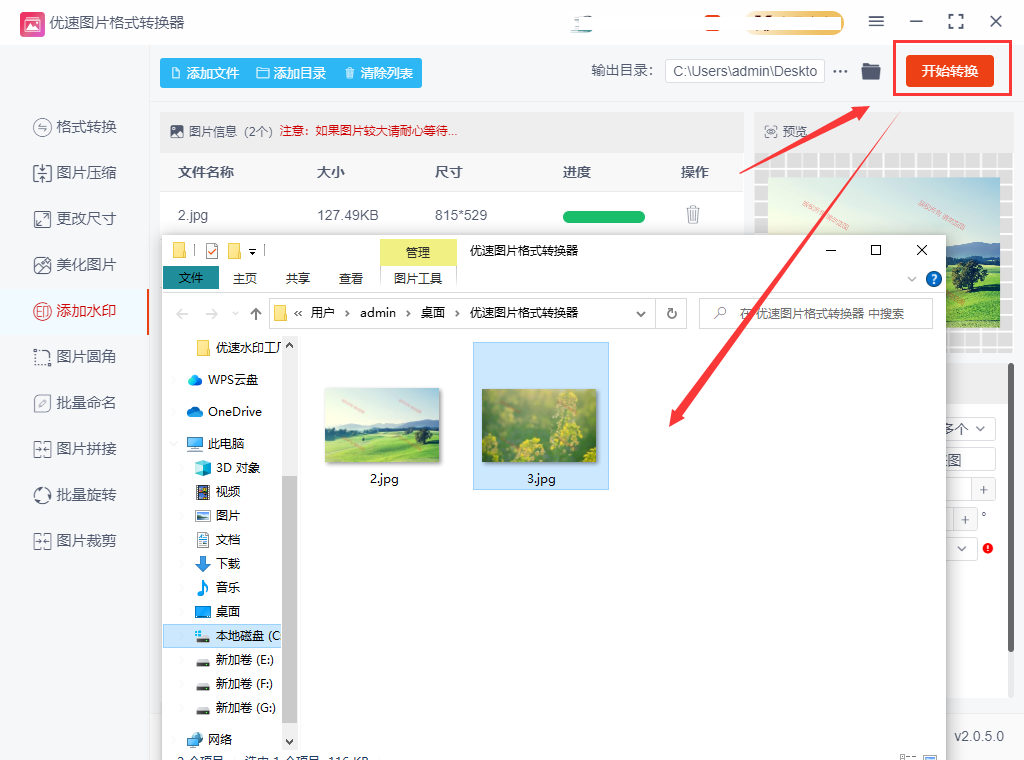Open the 批量命名 batch rename tool
Screen dimensions: 1024x760
click(75, 403)
